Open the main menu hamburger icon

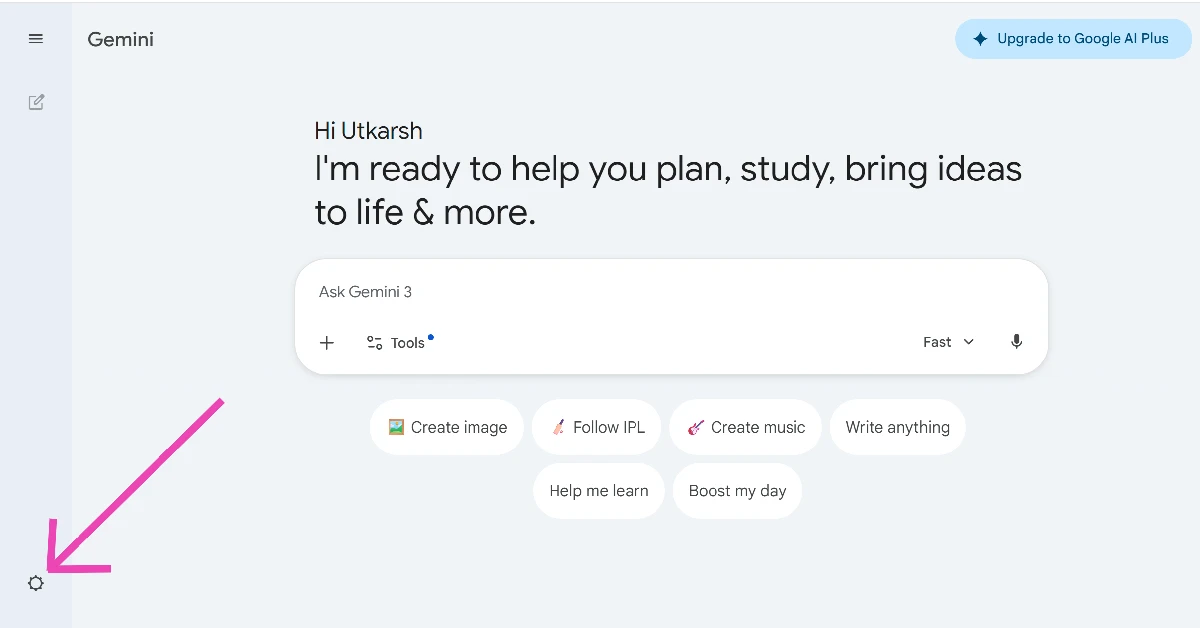pyautogui.click(x=36, y=39)
